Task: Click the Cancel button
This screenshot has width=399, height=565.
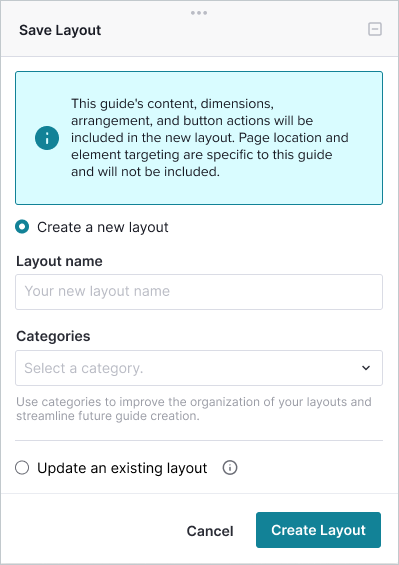Action: pyautogui.click(x=210, y=531)
